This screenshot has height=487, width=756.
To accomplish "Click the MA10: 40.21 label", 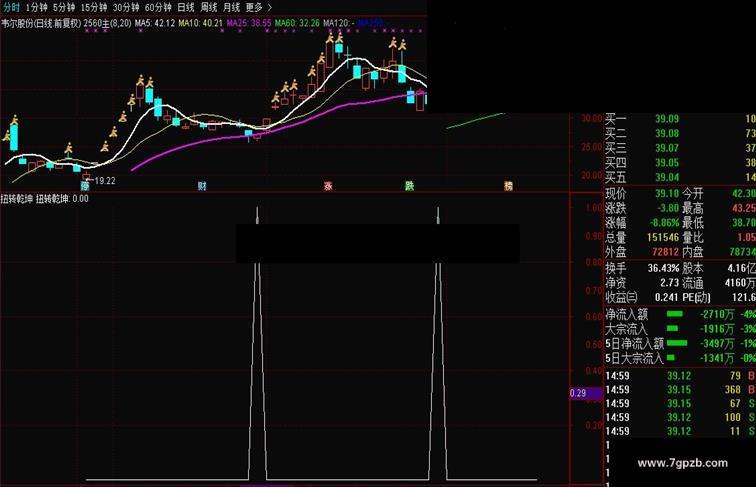I will (201, 23).
